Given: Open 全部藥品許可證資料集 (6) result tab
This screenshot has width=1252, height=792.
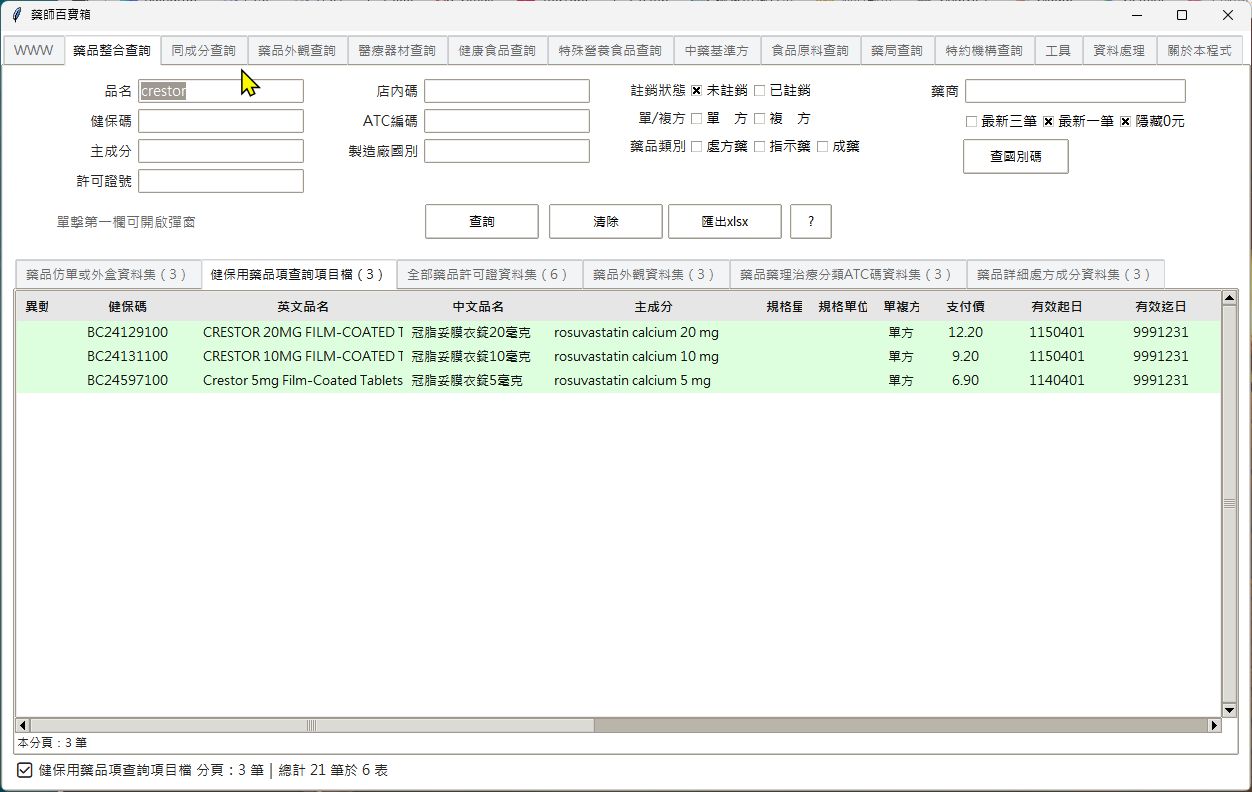Looking at the screenshot, I should tap(488, 274).
